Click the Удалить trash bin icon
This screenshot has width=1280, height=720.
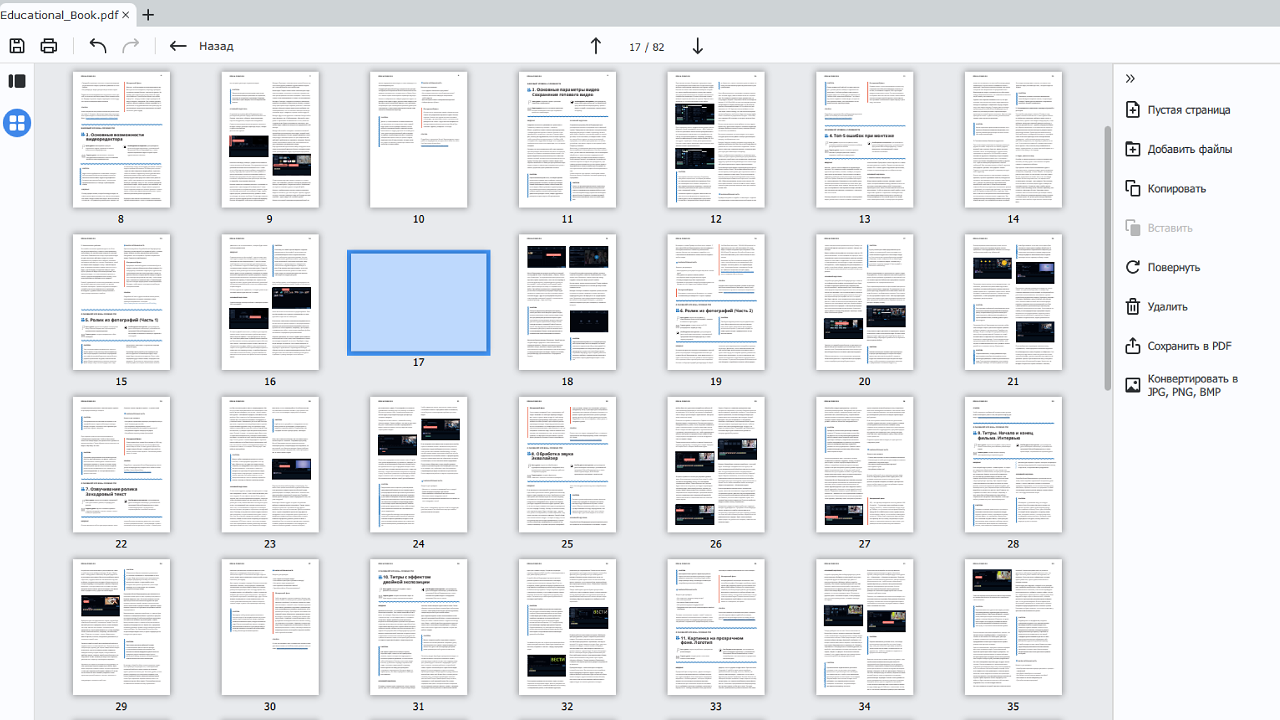tap(1133, 307)
